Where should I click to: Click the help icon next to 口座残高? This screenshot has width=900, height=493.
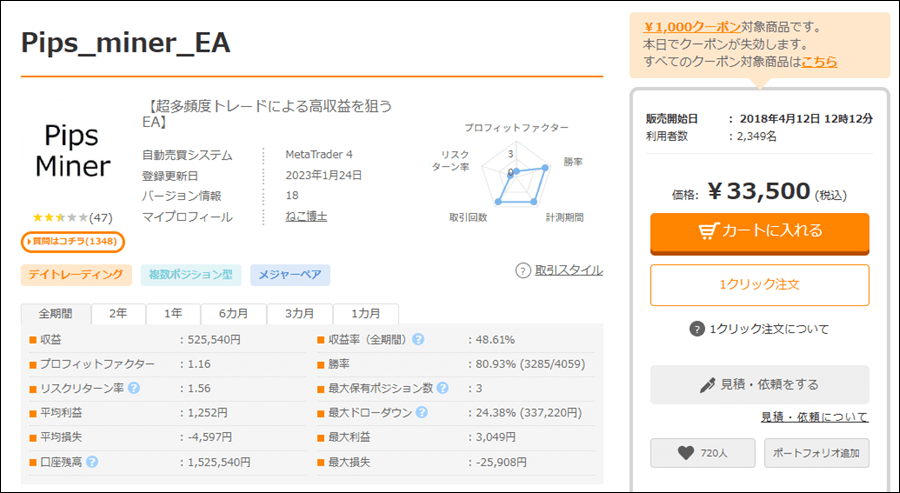[x=92, y=462]
